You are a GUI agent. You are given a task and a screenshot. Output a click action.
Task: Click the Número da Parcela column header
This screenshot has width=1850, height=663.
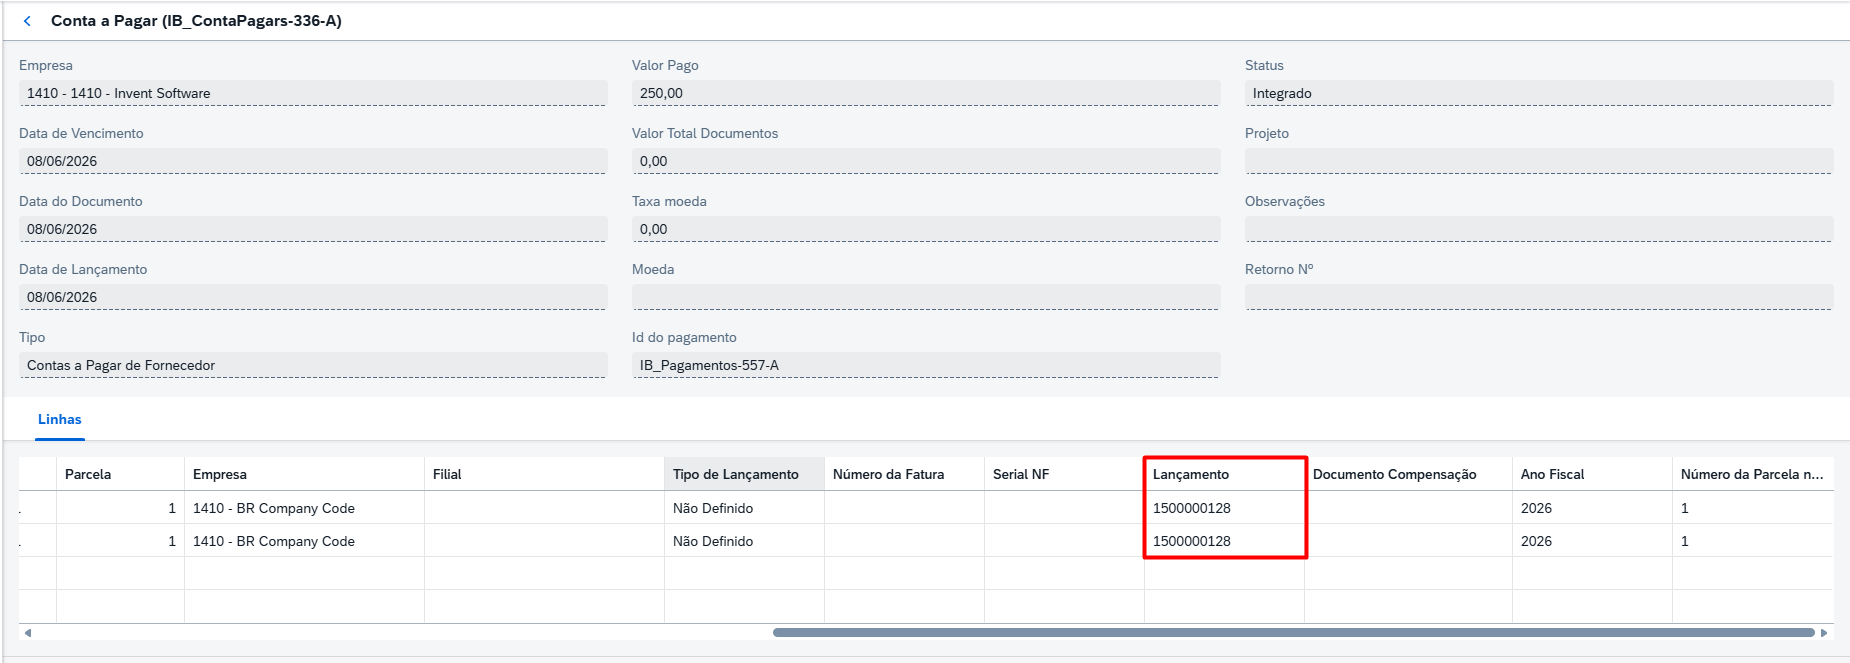[x=1753, y=474]
